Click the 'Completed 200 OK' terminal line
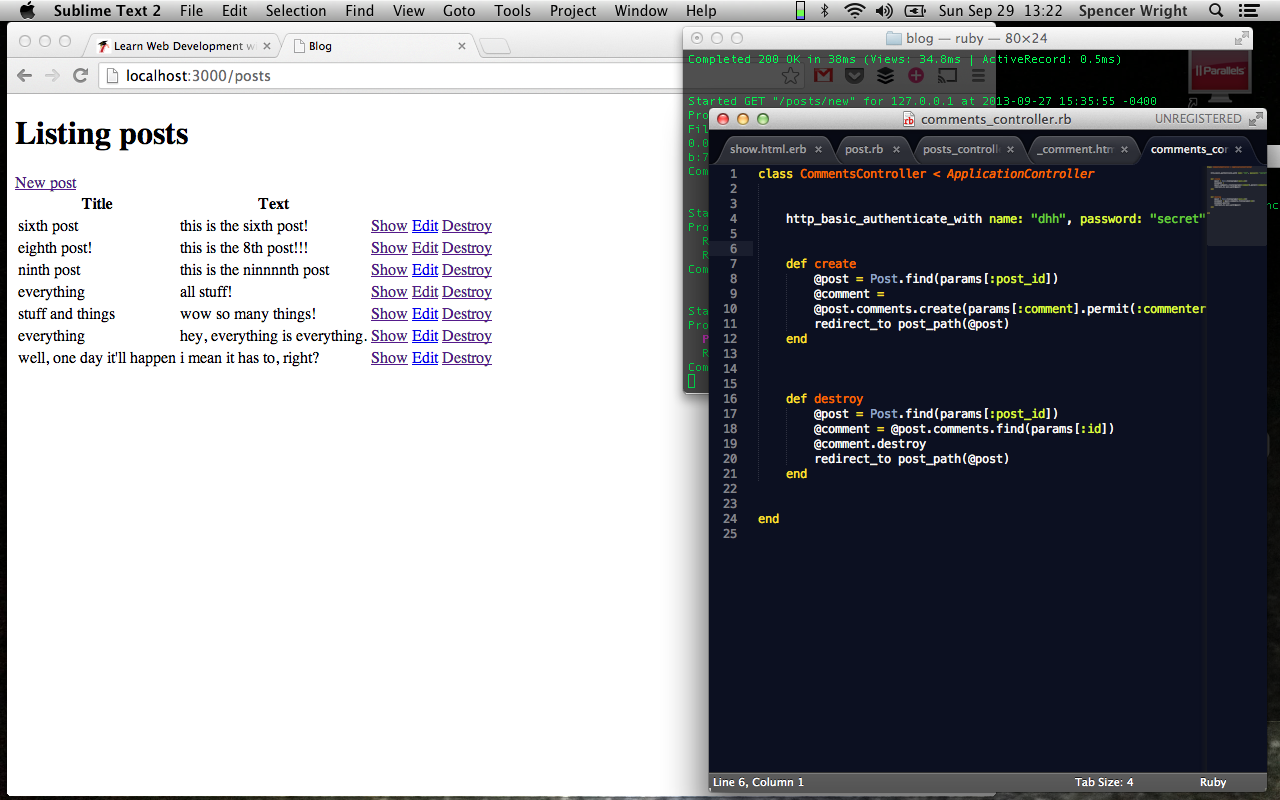Viewport: 1280px width, 800px height. [x=905, y=60]
